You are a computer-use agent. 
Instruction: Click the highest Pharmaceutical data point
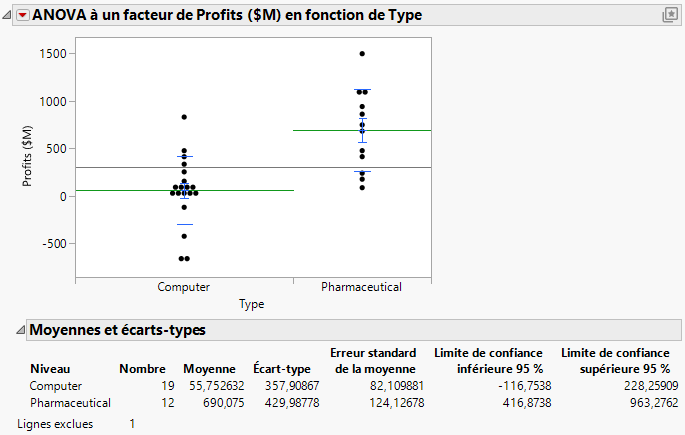(362, 54)
